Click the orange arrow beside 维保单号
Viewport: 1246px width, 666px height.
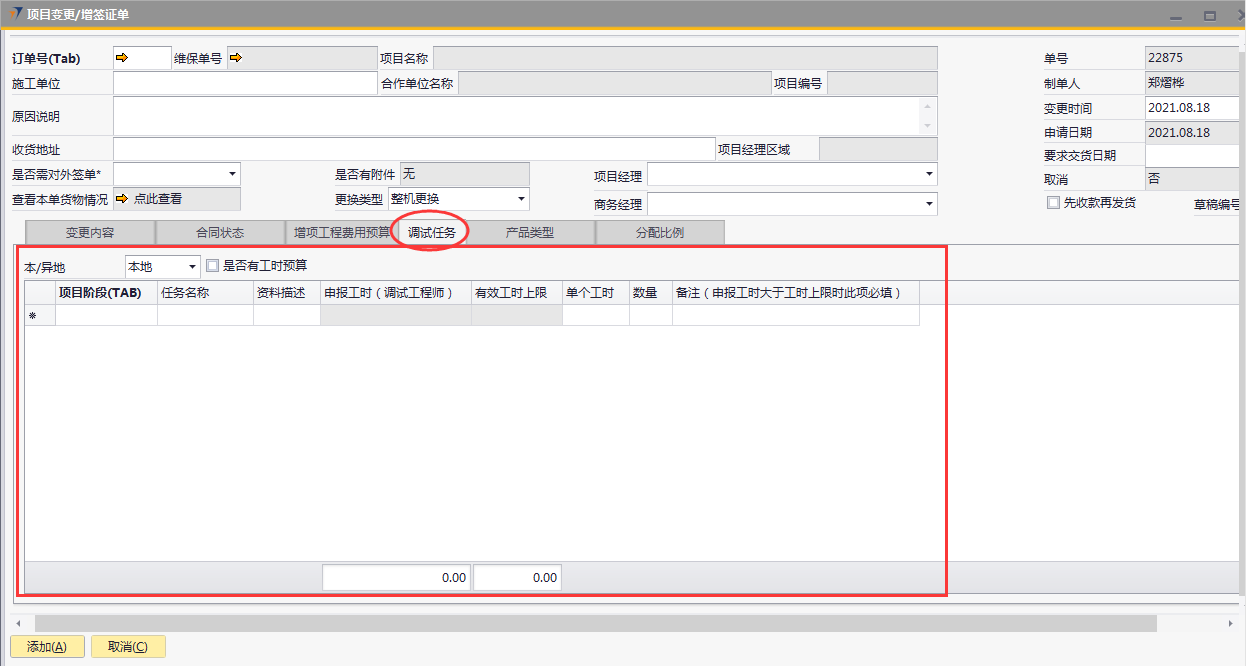point(235,58)
